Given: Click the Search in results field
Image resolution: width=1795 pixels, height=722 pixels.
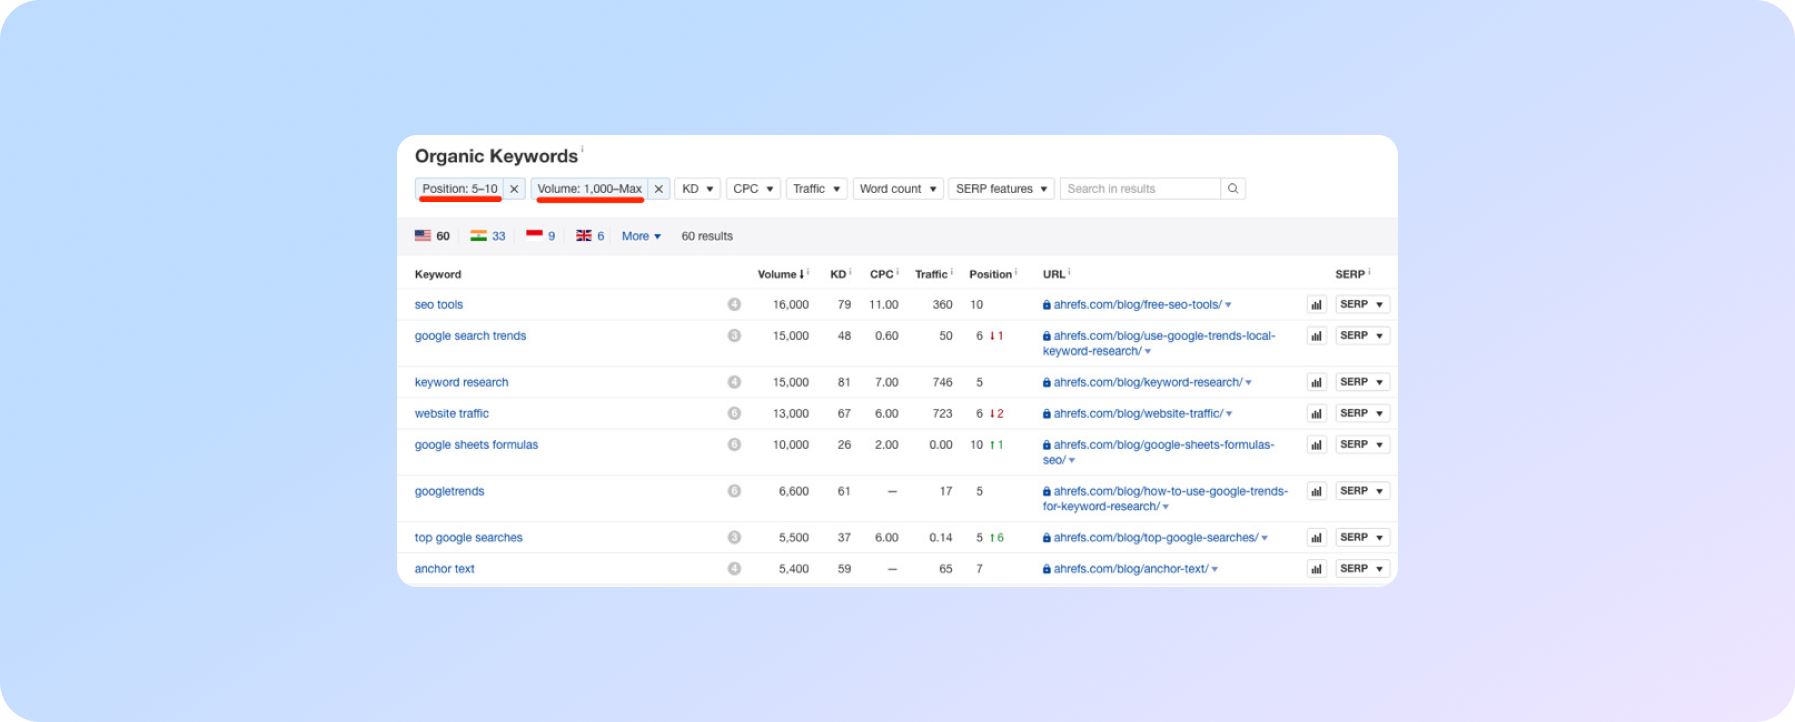Looking at the screenshot, I should point(1139,189).
